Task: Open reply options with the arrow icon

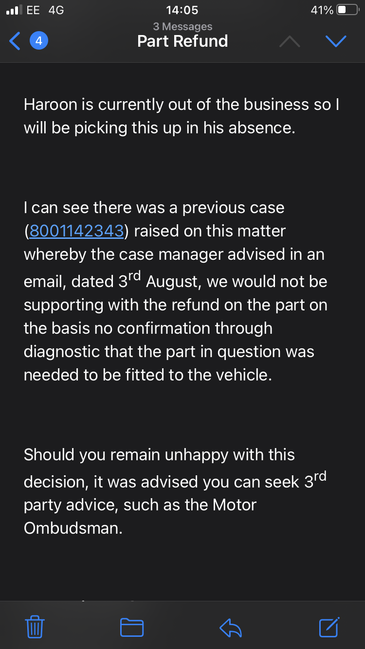Action: click(231, 627)
